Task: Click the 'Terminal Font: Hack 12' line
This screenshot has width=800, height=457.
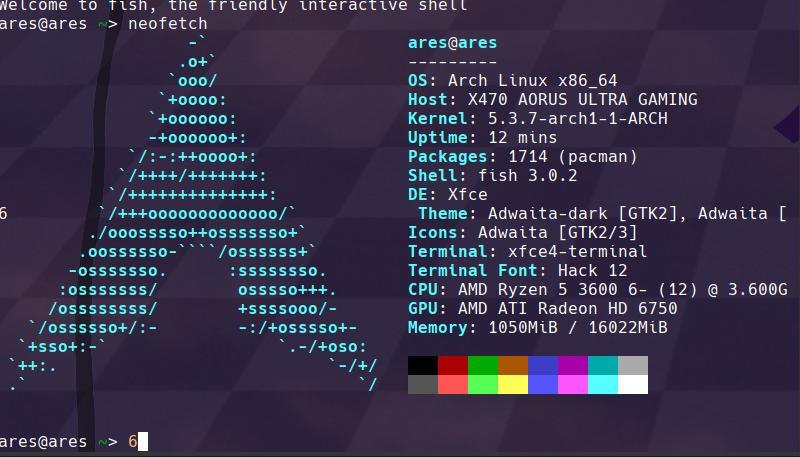Action: pos(518,271)
